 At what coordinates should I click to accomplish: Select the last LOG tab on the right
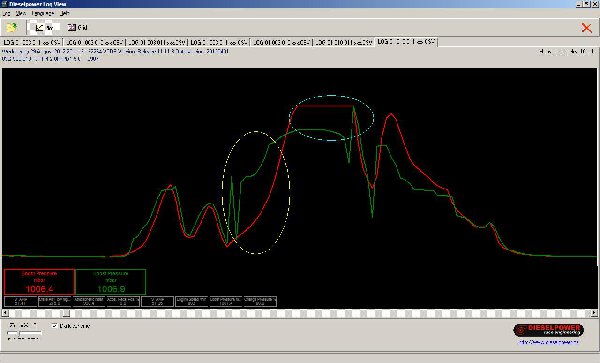407,42
